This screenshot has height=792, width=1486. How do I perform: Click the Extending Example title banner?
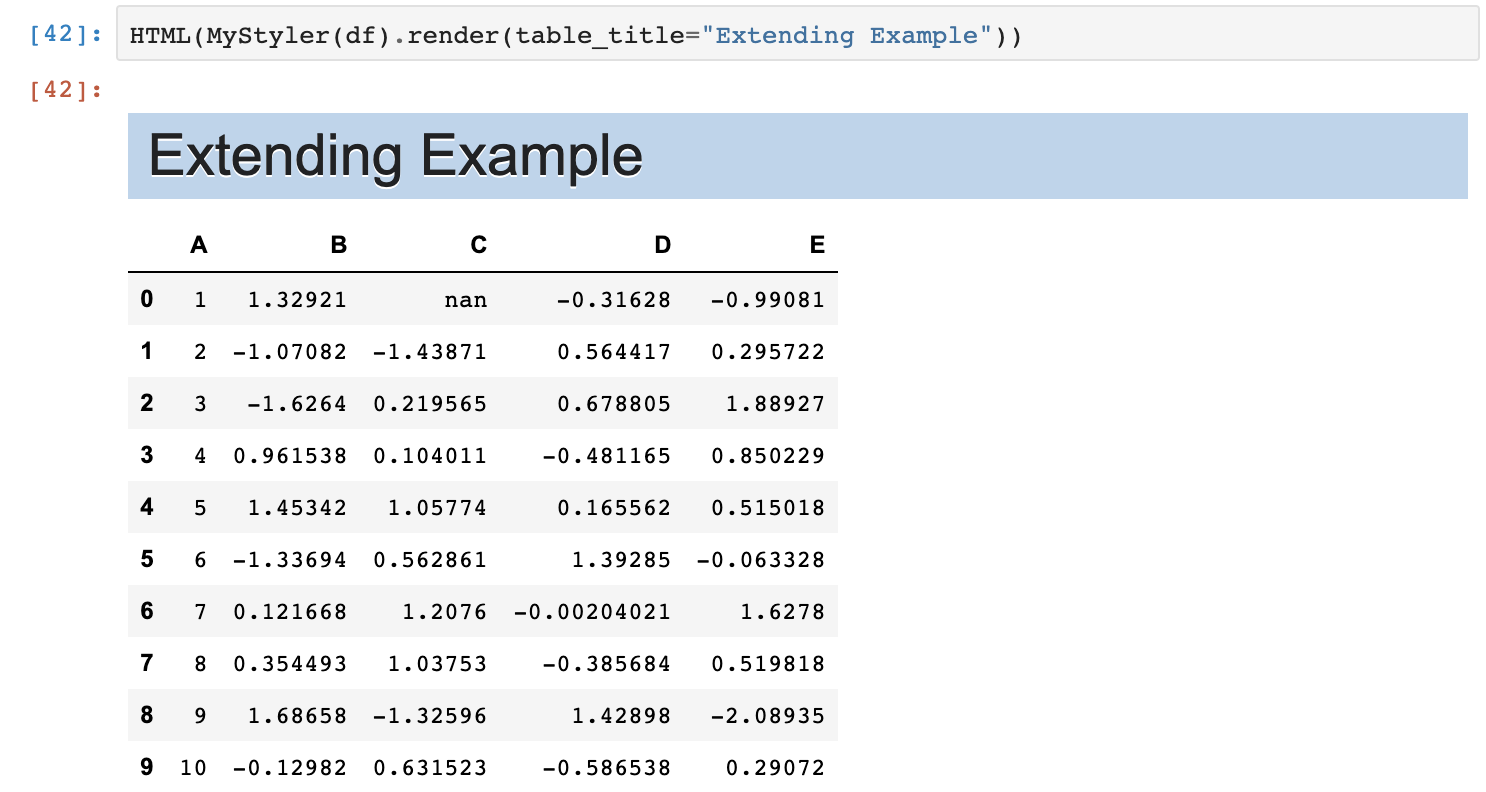coord(797,156)
